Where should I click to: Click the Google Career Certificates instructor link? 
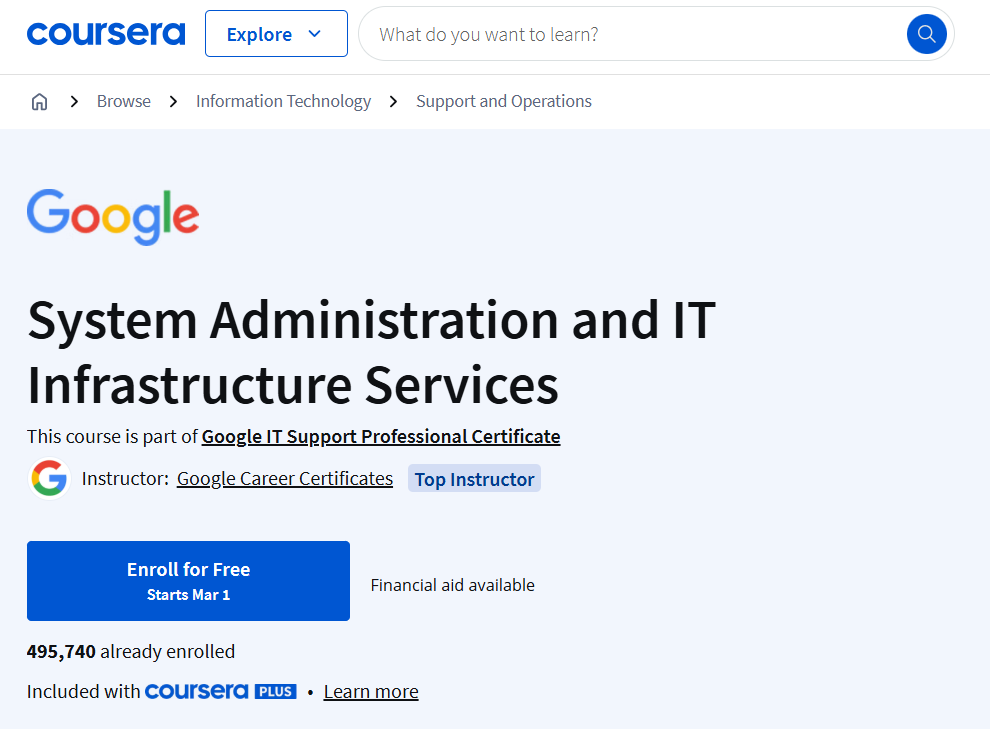click(x=284, y=478)
